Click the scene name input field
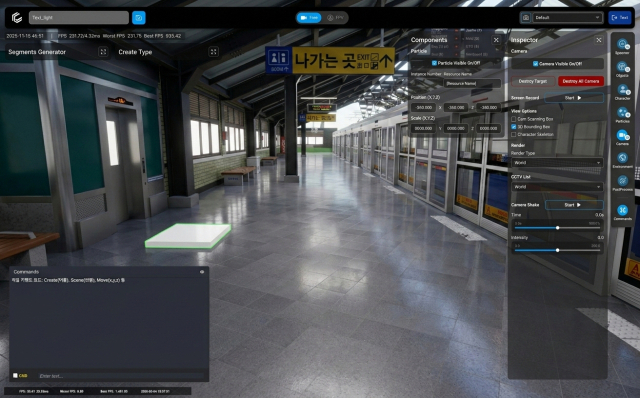 pyautogui.click(x=79, y=18)
